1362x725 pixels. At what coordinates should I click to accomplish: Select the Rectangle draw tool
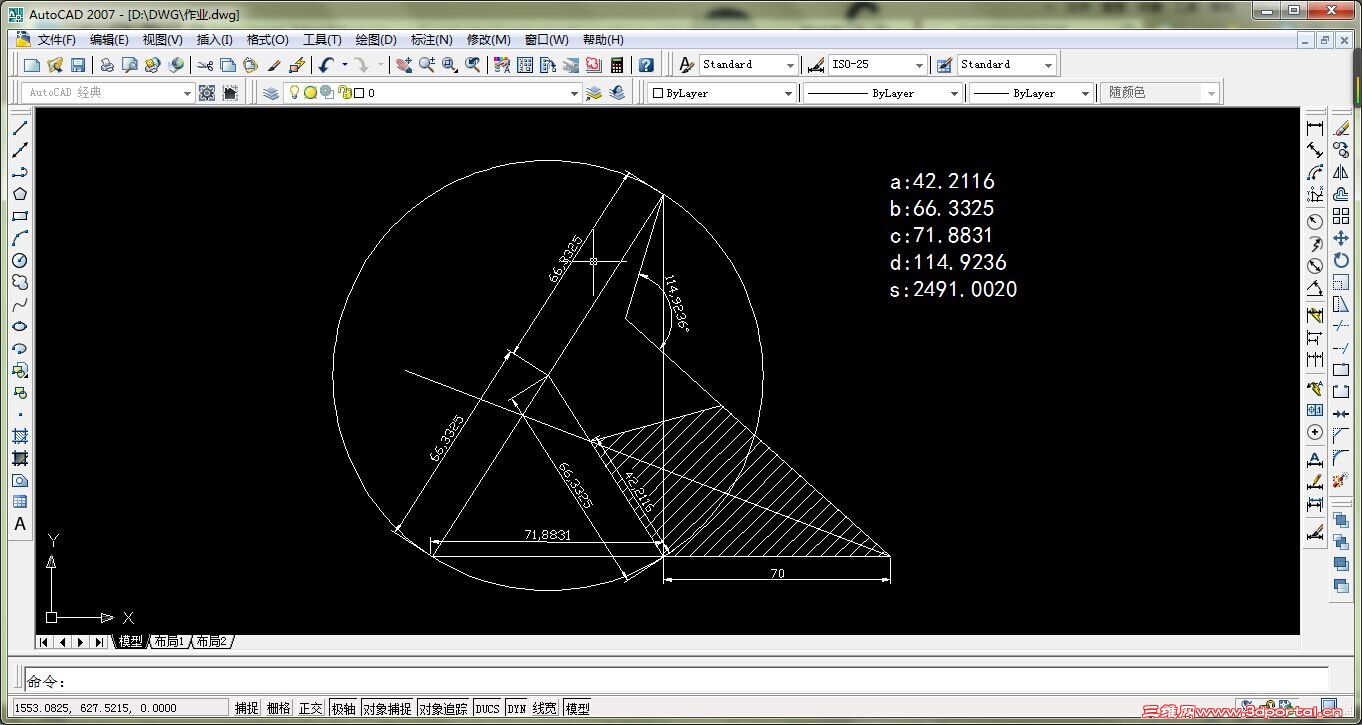20,216
